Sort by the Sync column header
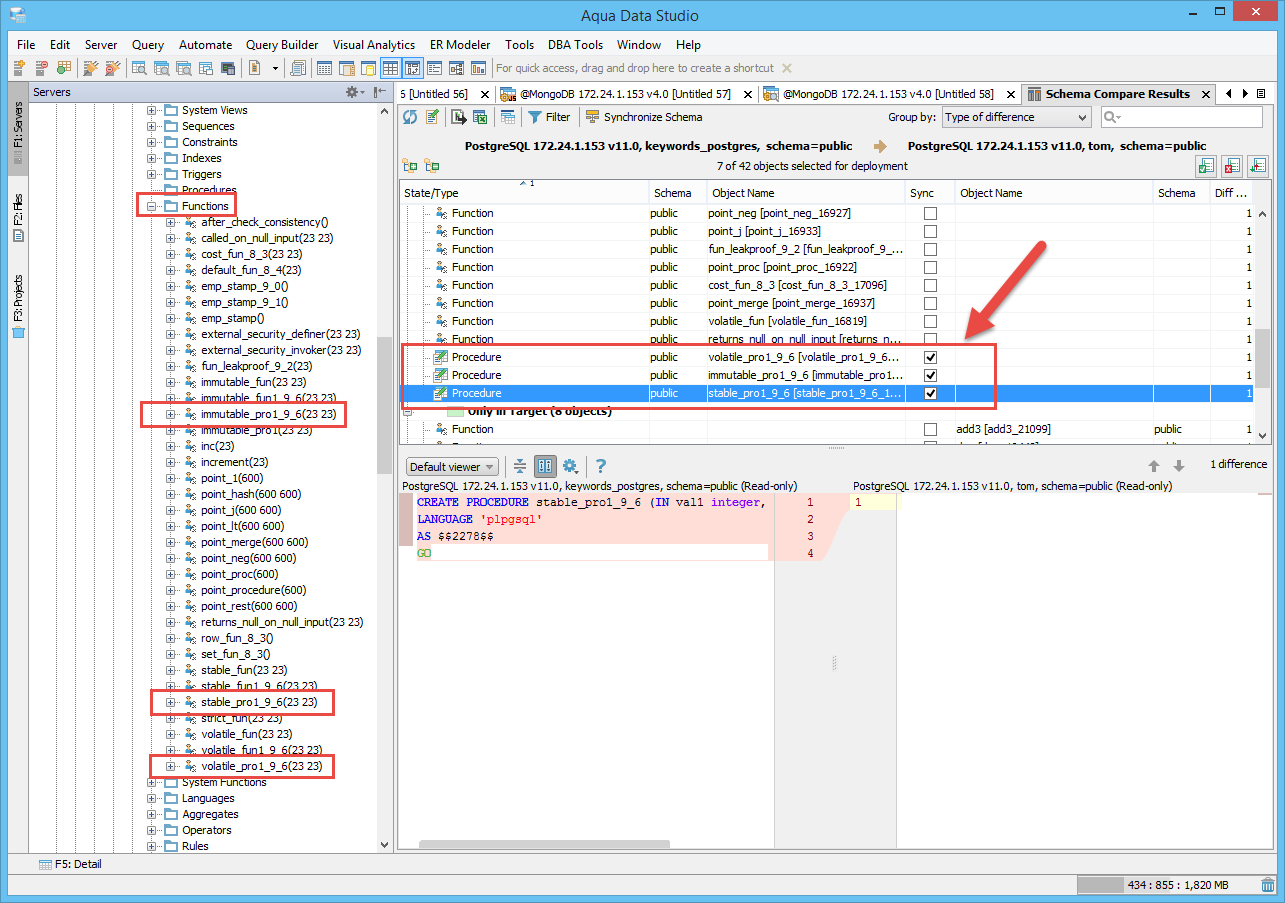1285x903 pixels. point(931,193)
